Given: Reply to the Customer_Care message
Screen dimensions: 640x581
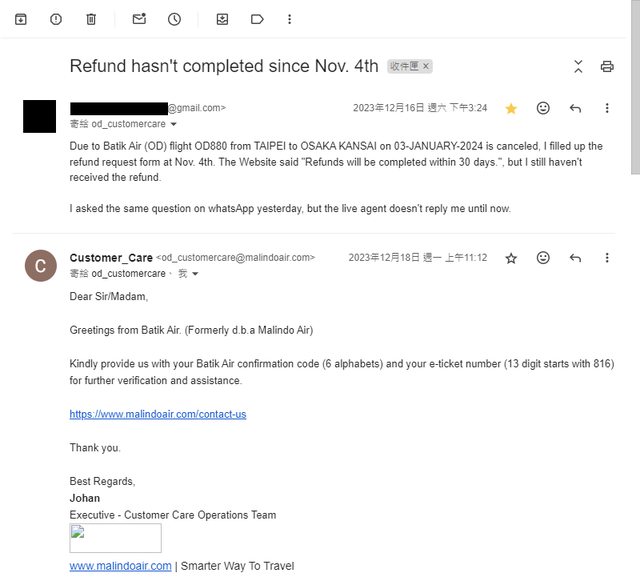Looking at the screenshot, I should 575,258.
